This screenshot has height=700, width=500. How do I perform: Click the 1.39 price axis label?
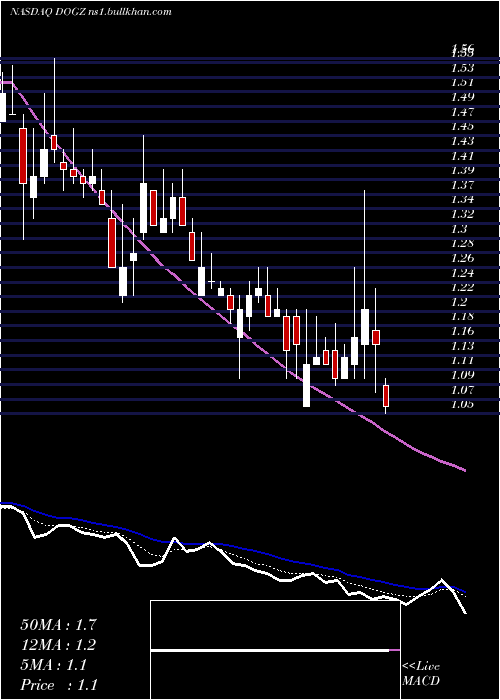coord(462,170)
